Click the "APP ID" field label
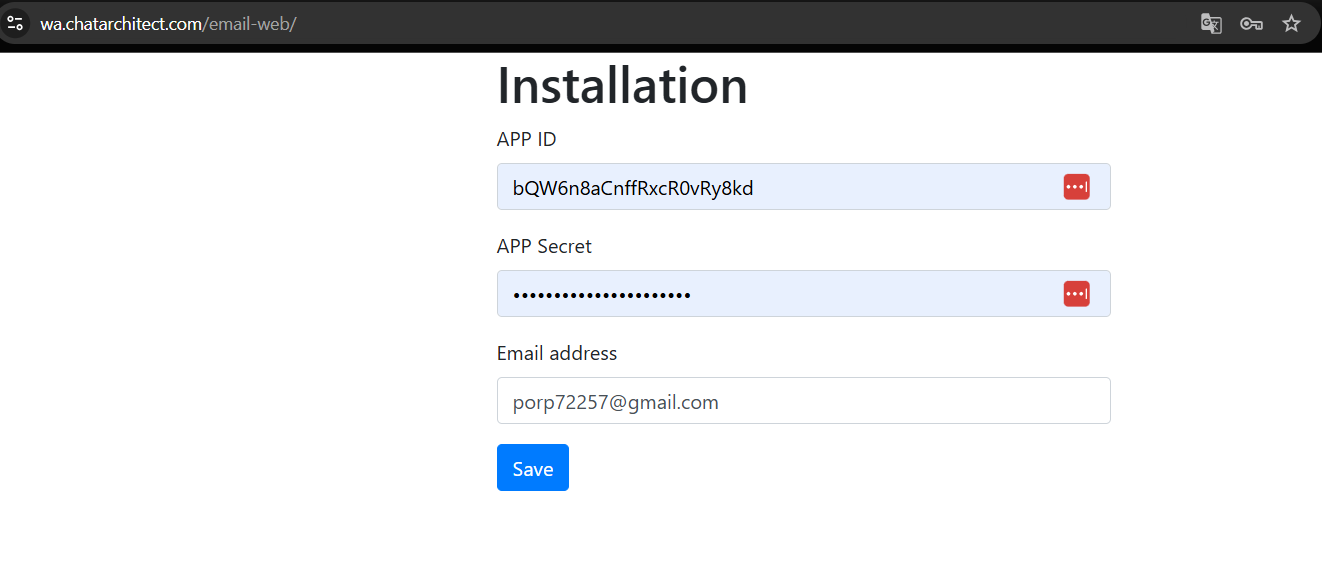This screenshot has width=1322, height=577. click(526, 139)
